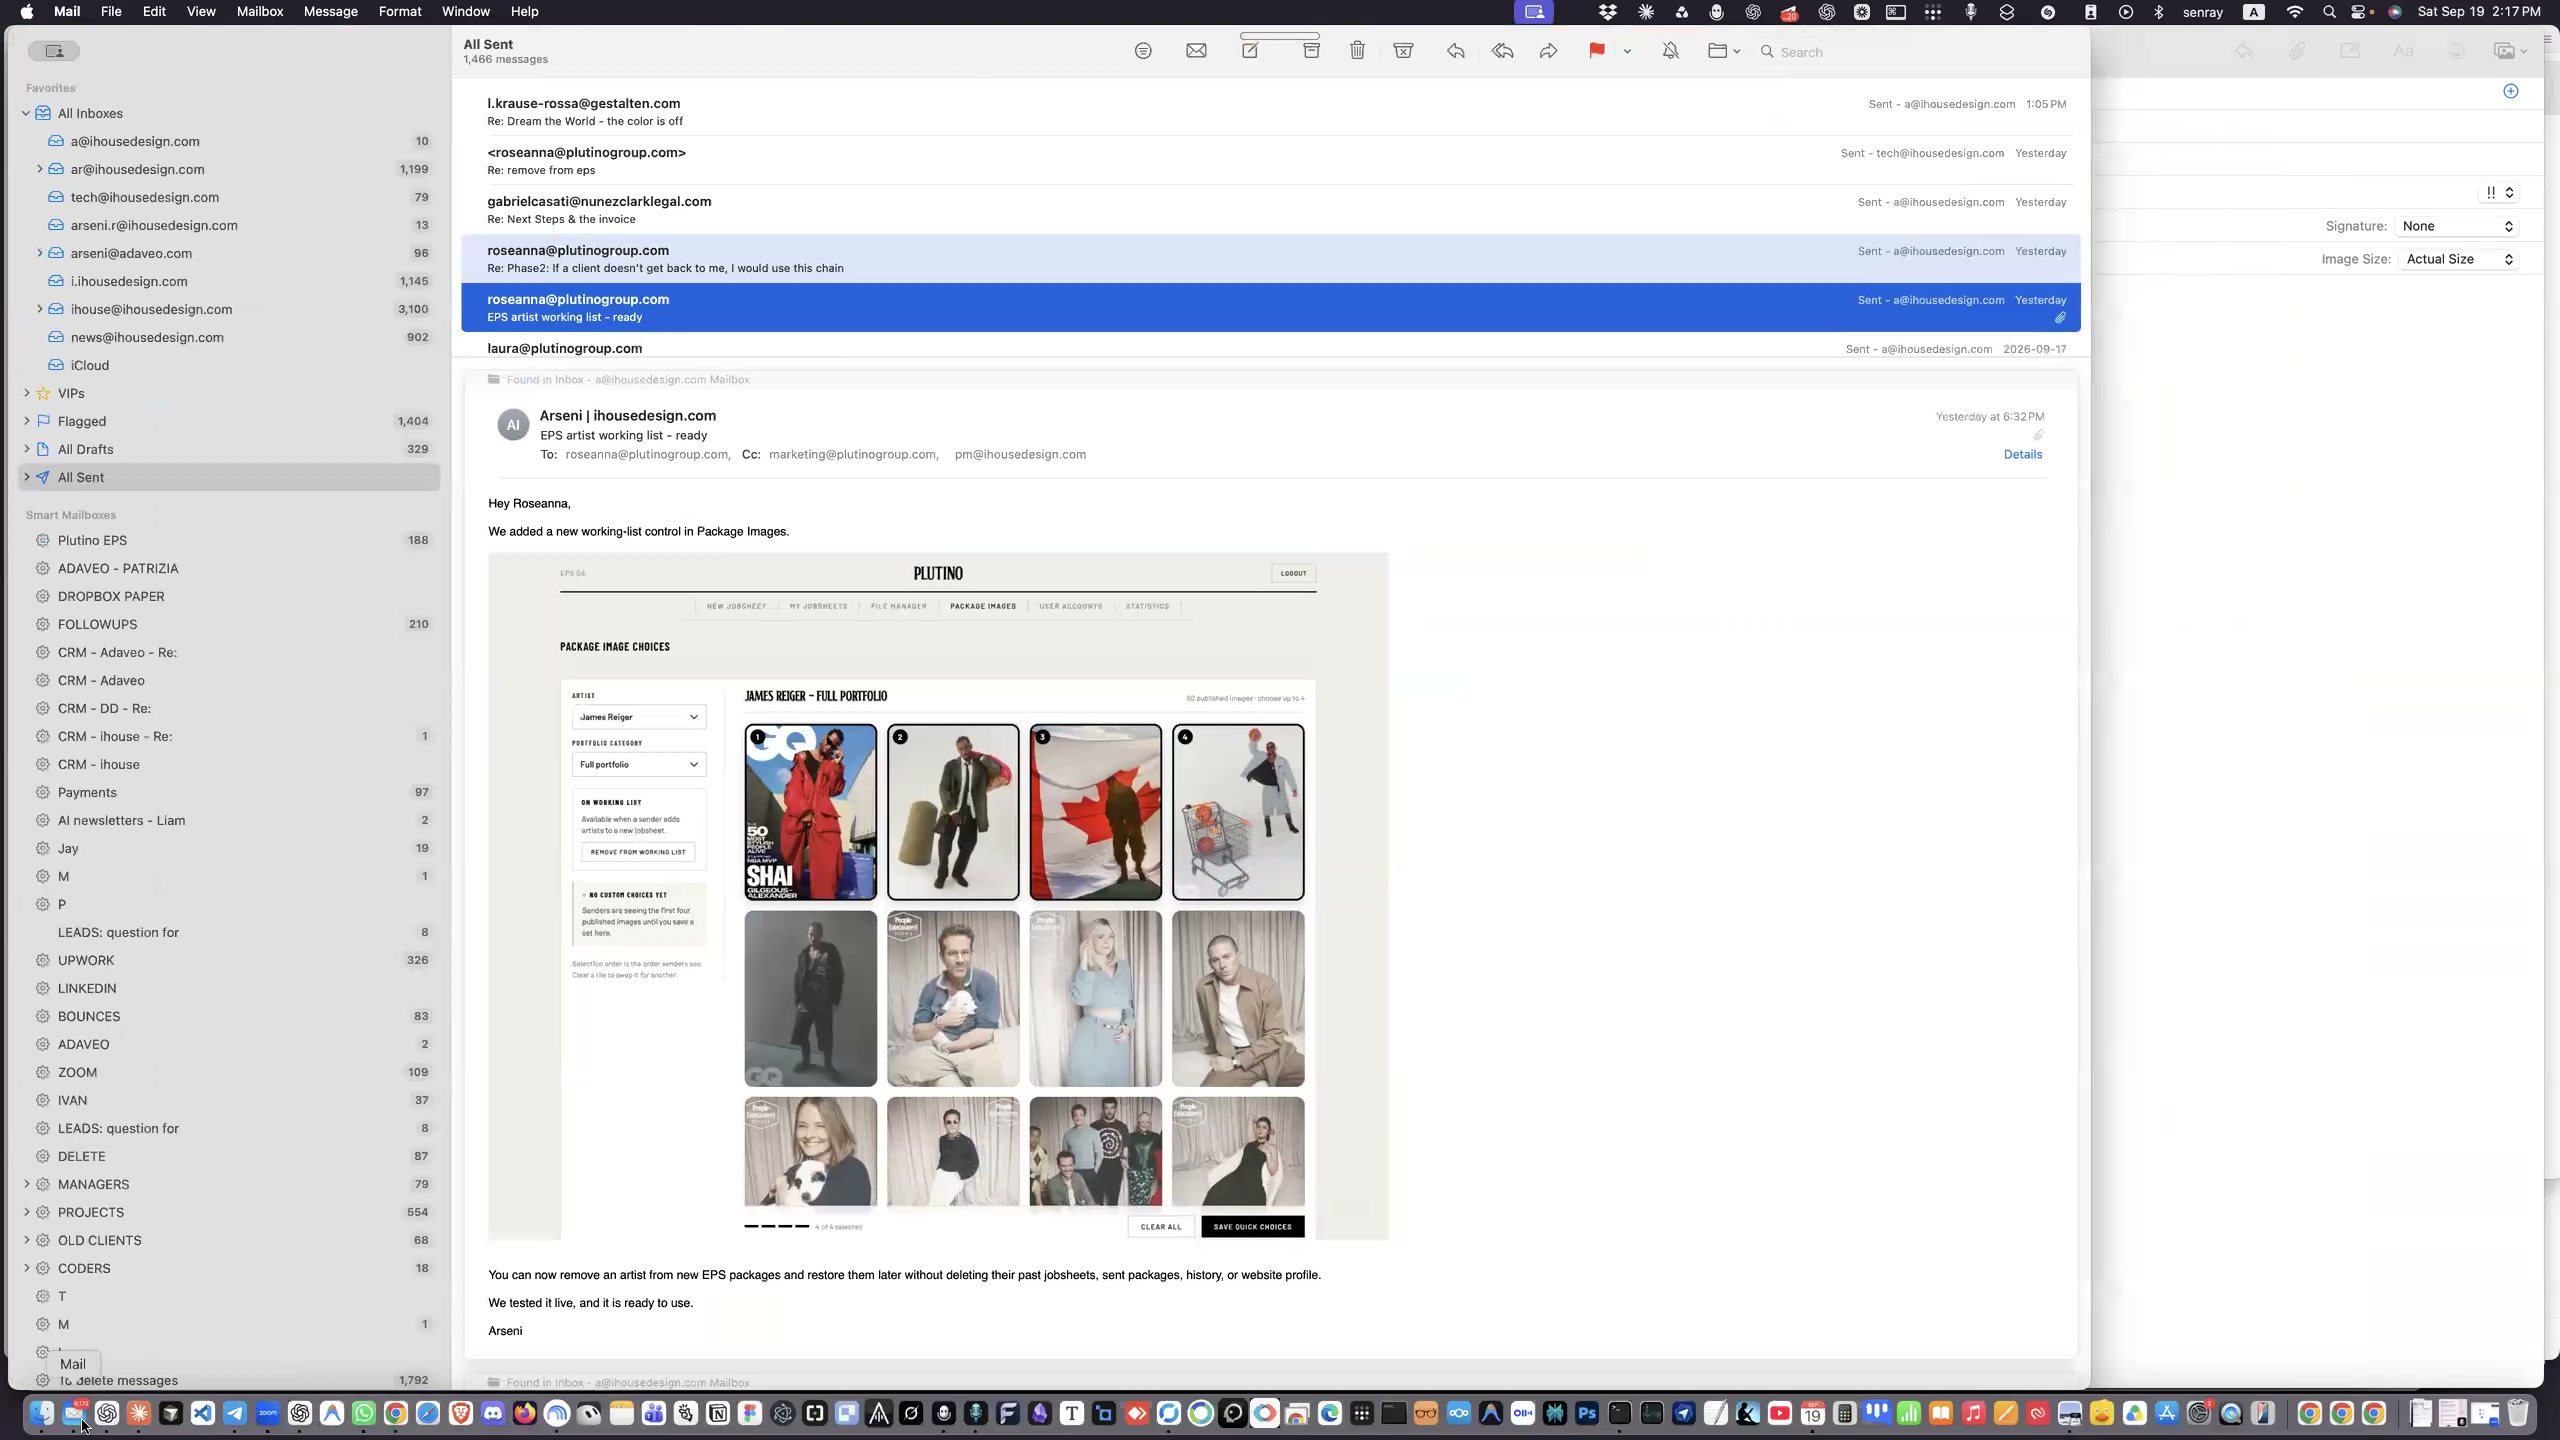Select the Flagged mailbox
The image size is (2560, 1440).
pos(229,421)
